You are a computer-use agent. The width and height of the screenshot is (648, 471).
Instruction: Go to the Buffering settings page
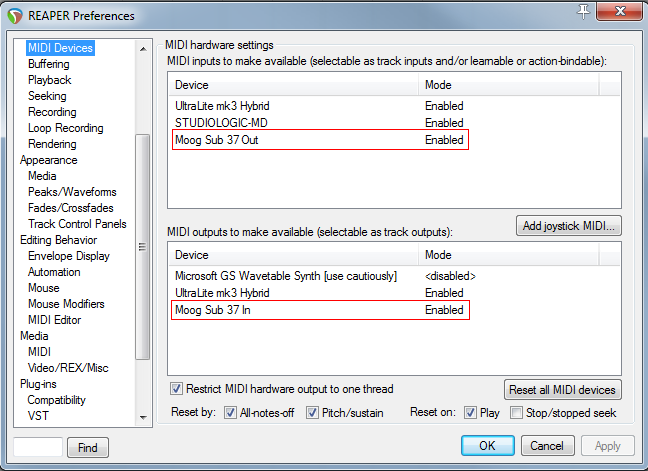pos(49,64)
